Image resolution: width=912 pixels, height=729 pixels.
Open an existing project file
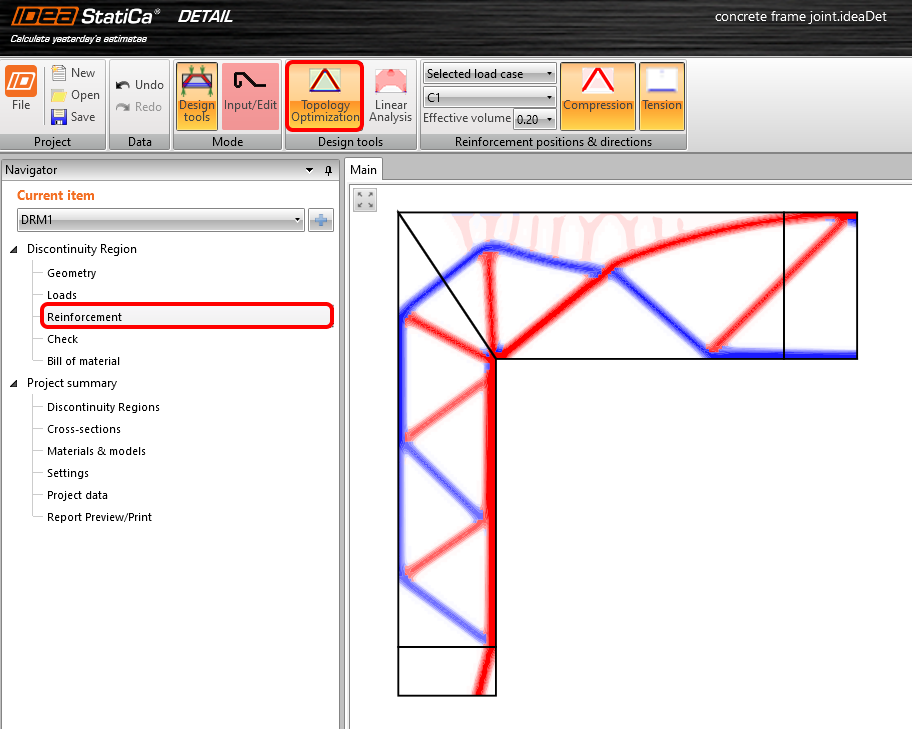(x=75, y=95)
